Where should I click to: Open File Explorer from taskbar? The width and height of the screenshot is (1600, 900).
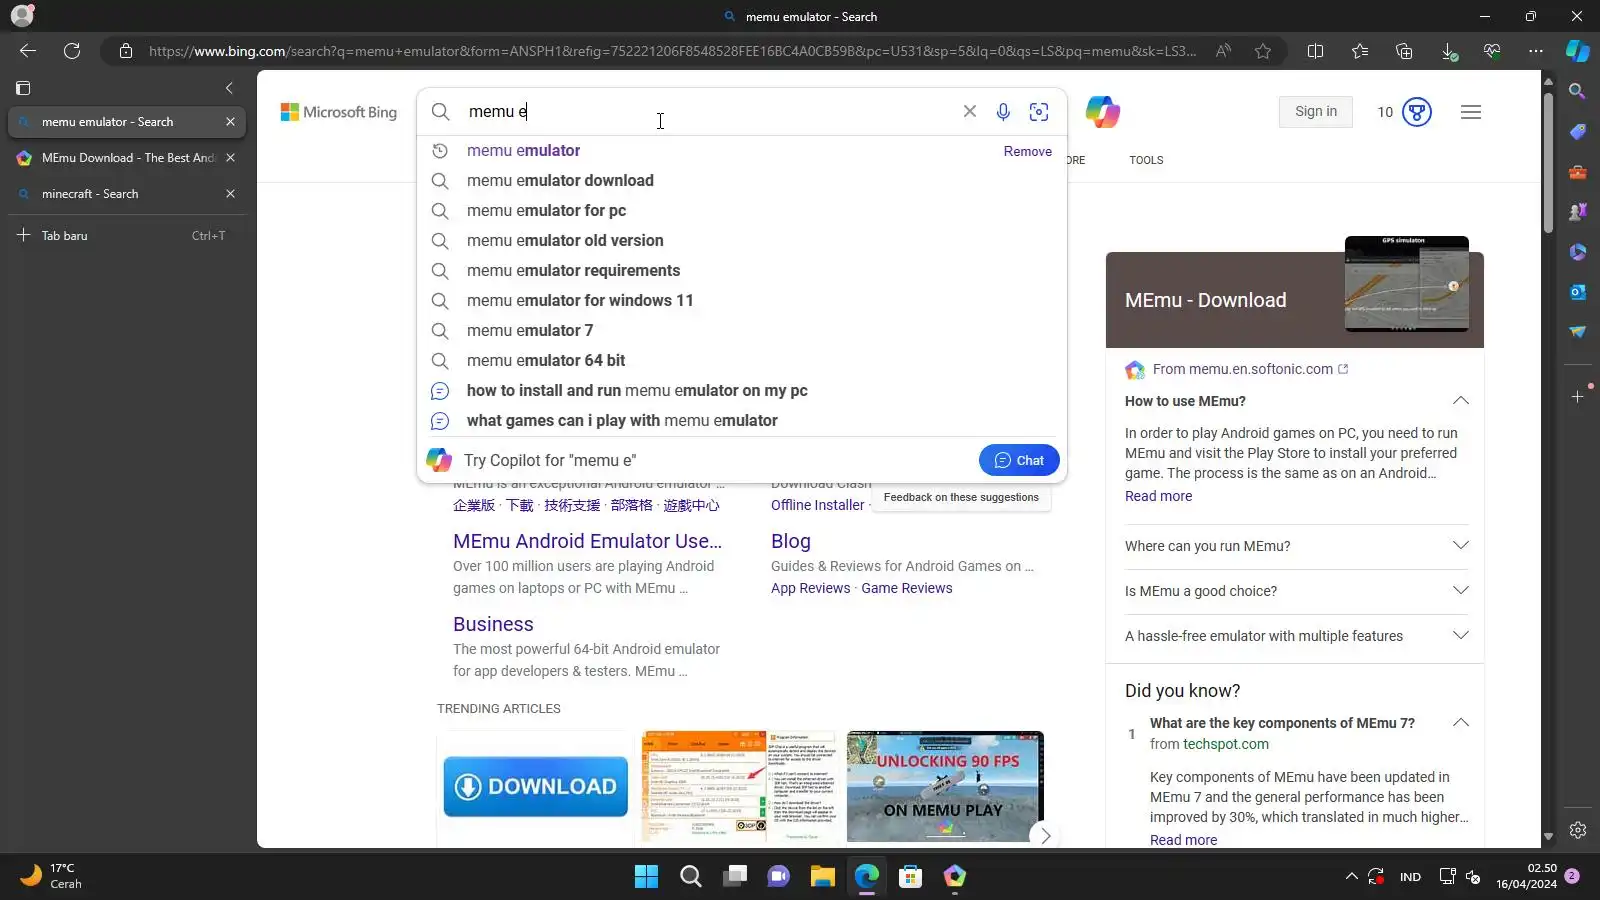823,877
